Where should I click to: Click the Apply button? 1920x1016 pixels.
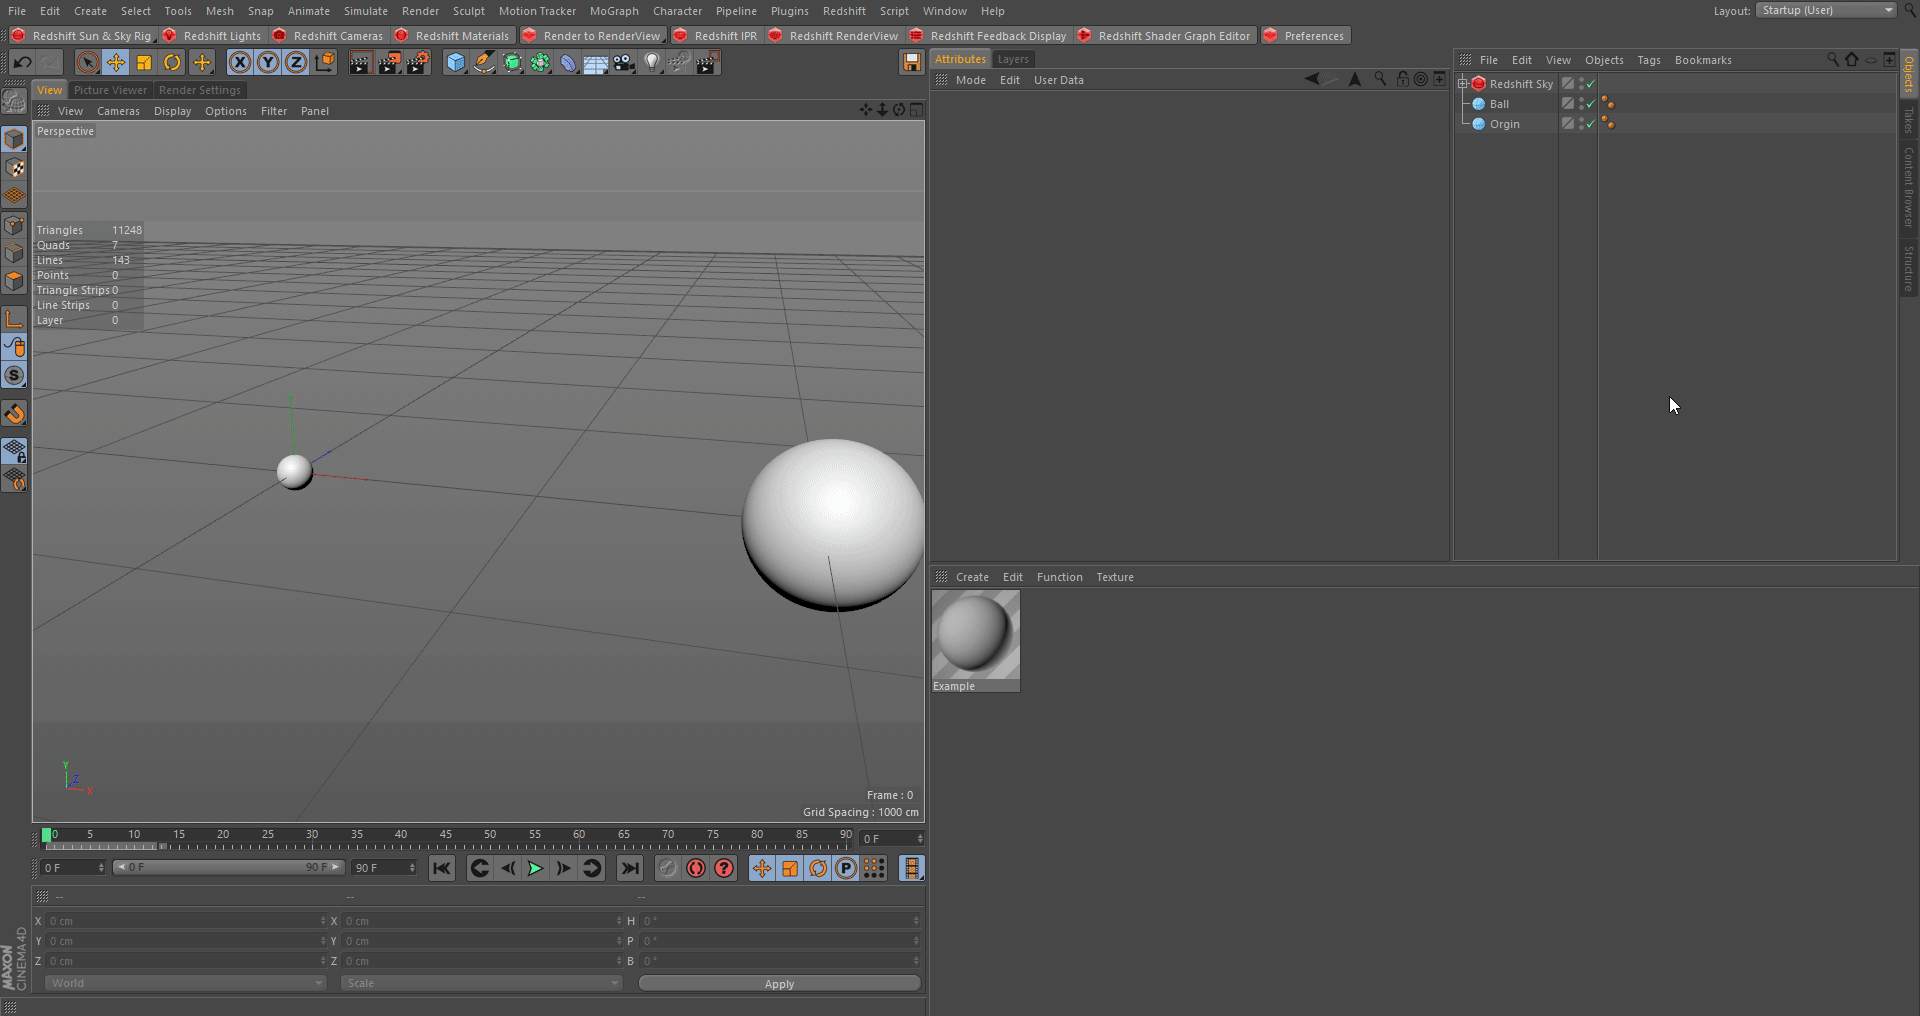pos(779,984)
